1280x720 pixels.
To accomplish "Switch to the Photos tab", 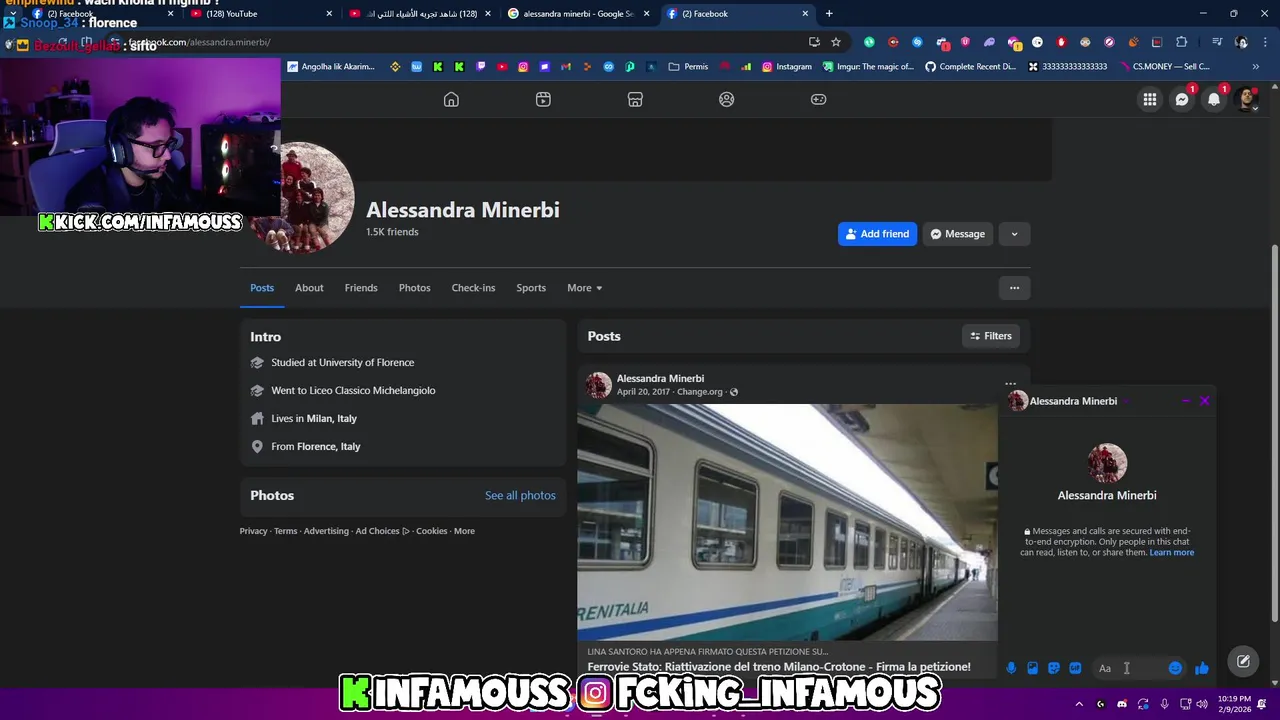I will pyautogui.click(x=414, y=288).
